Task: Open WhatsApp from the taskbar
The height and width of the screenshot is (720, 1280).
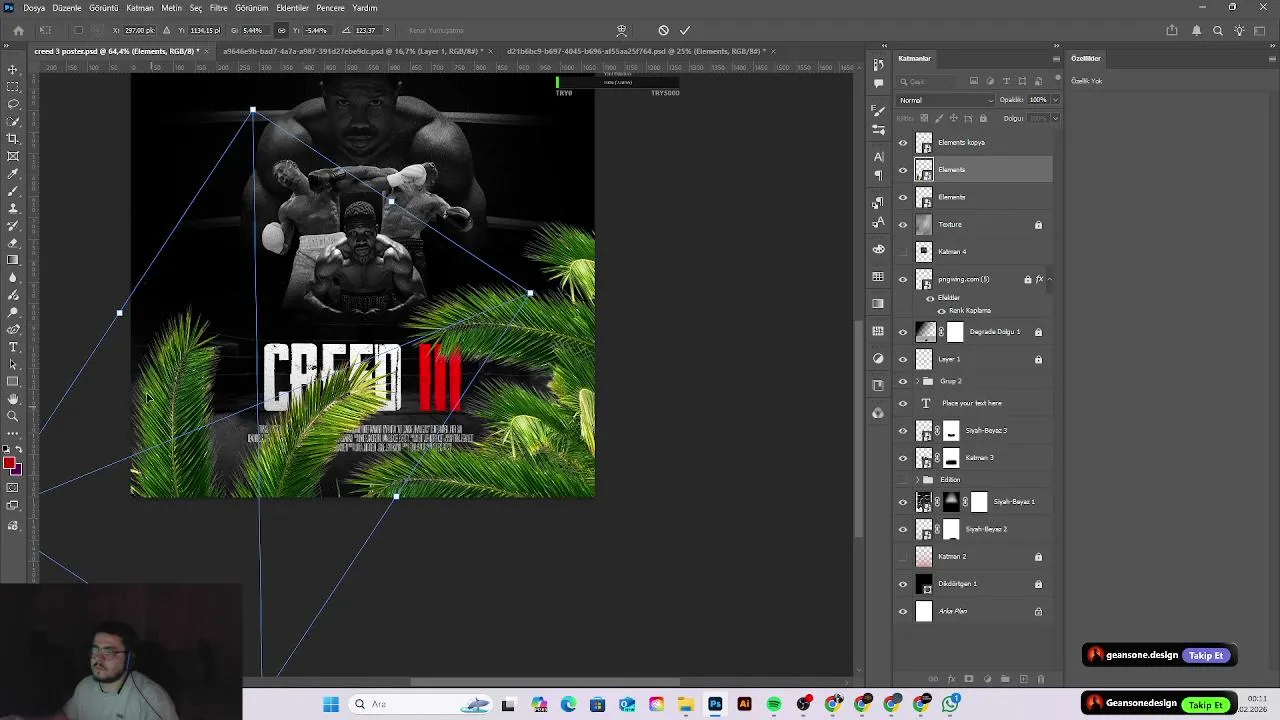Action: [x=951, y=704]
